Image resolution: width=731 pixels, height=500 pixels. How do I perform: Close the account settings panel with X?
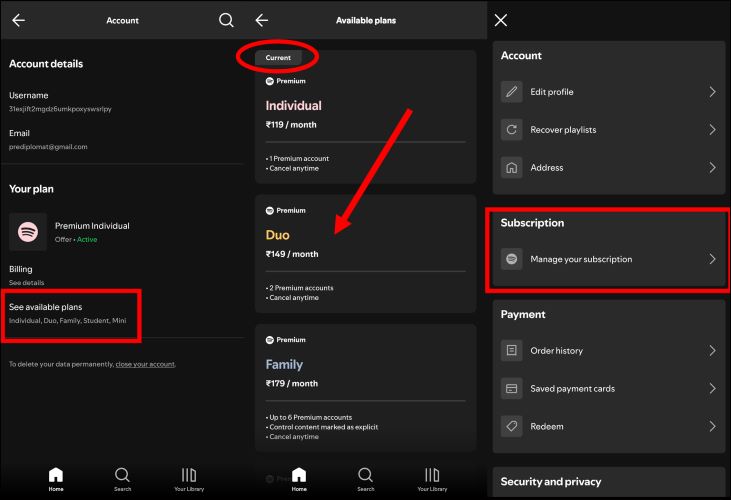[x=501, y=20]
